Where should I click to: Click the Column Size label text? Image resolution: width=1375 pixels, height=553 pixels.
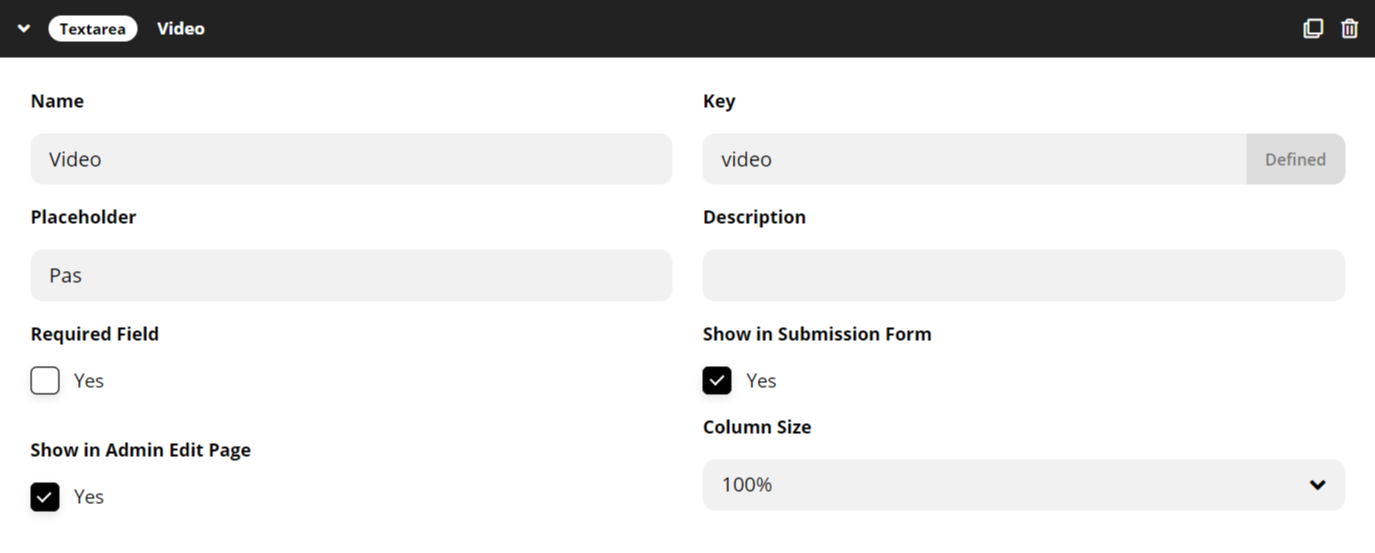757,427
